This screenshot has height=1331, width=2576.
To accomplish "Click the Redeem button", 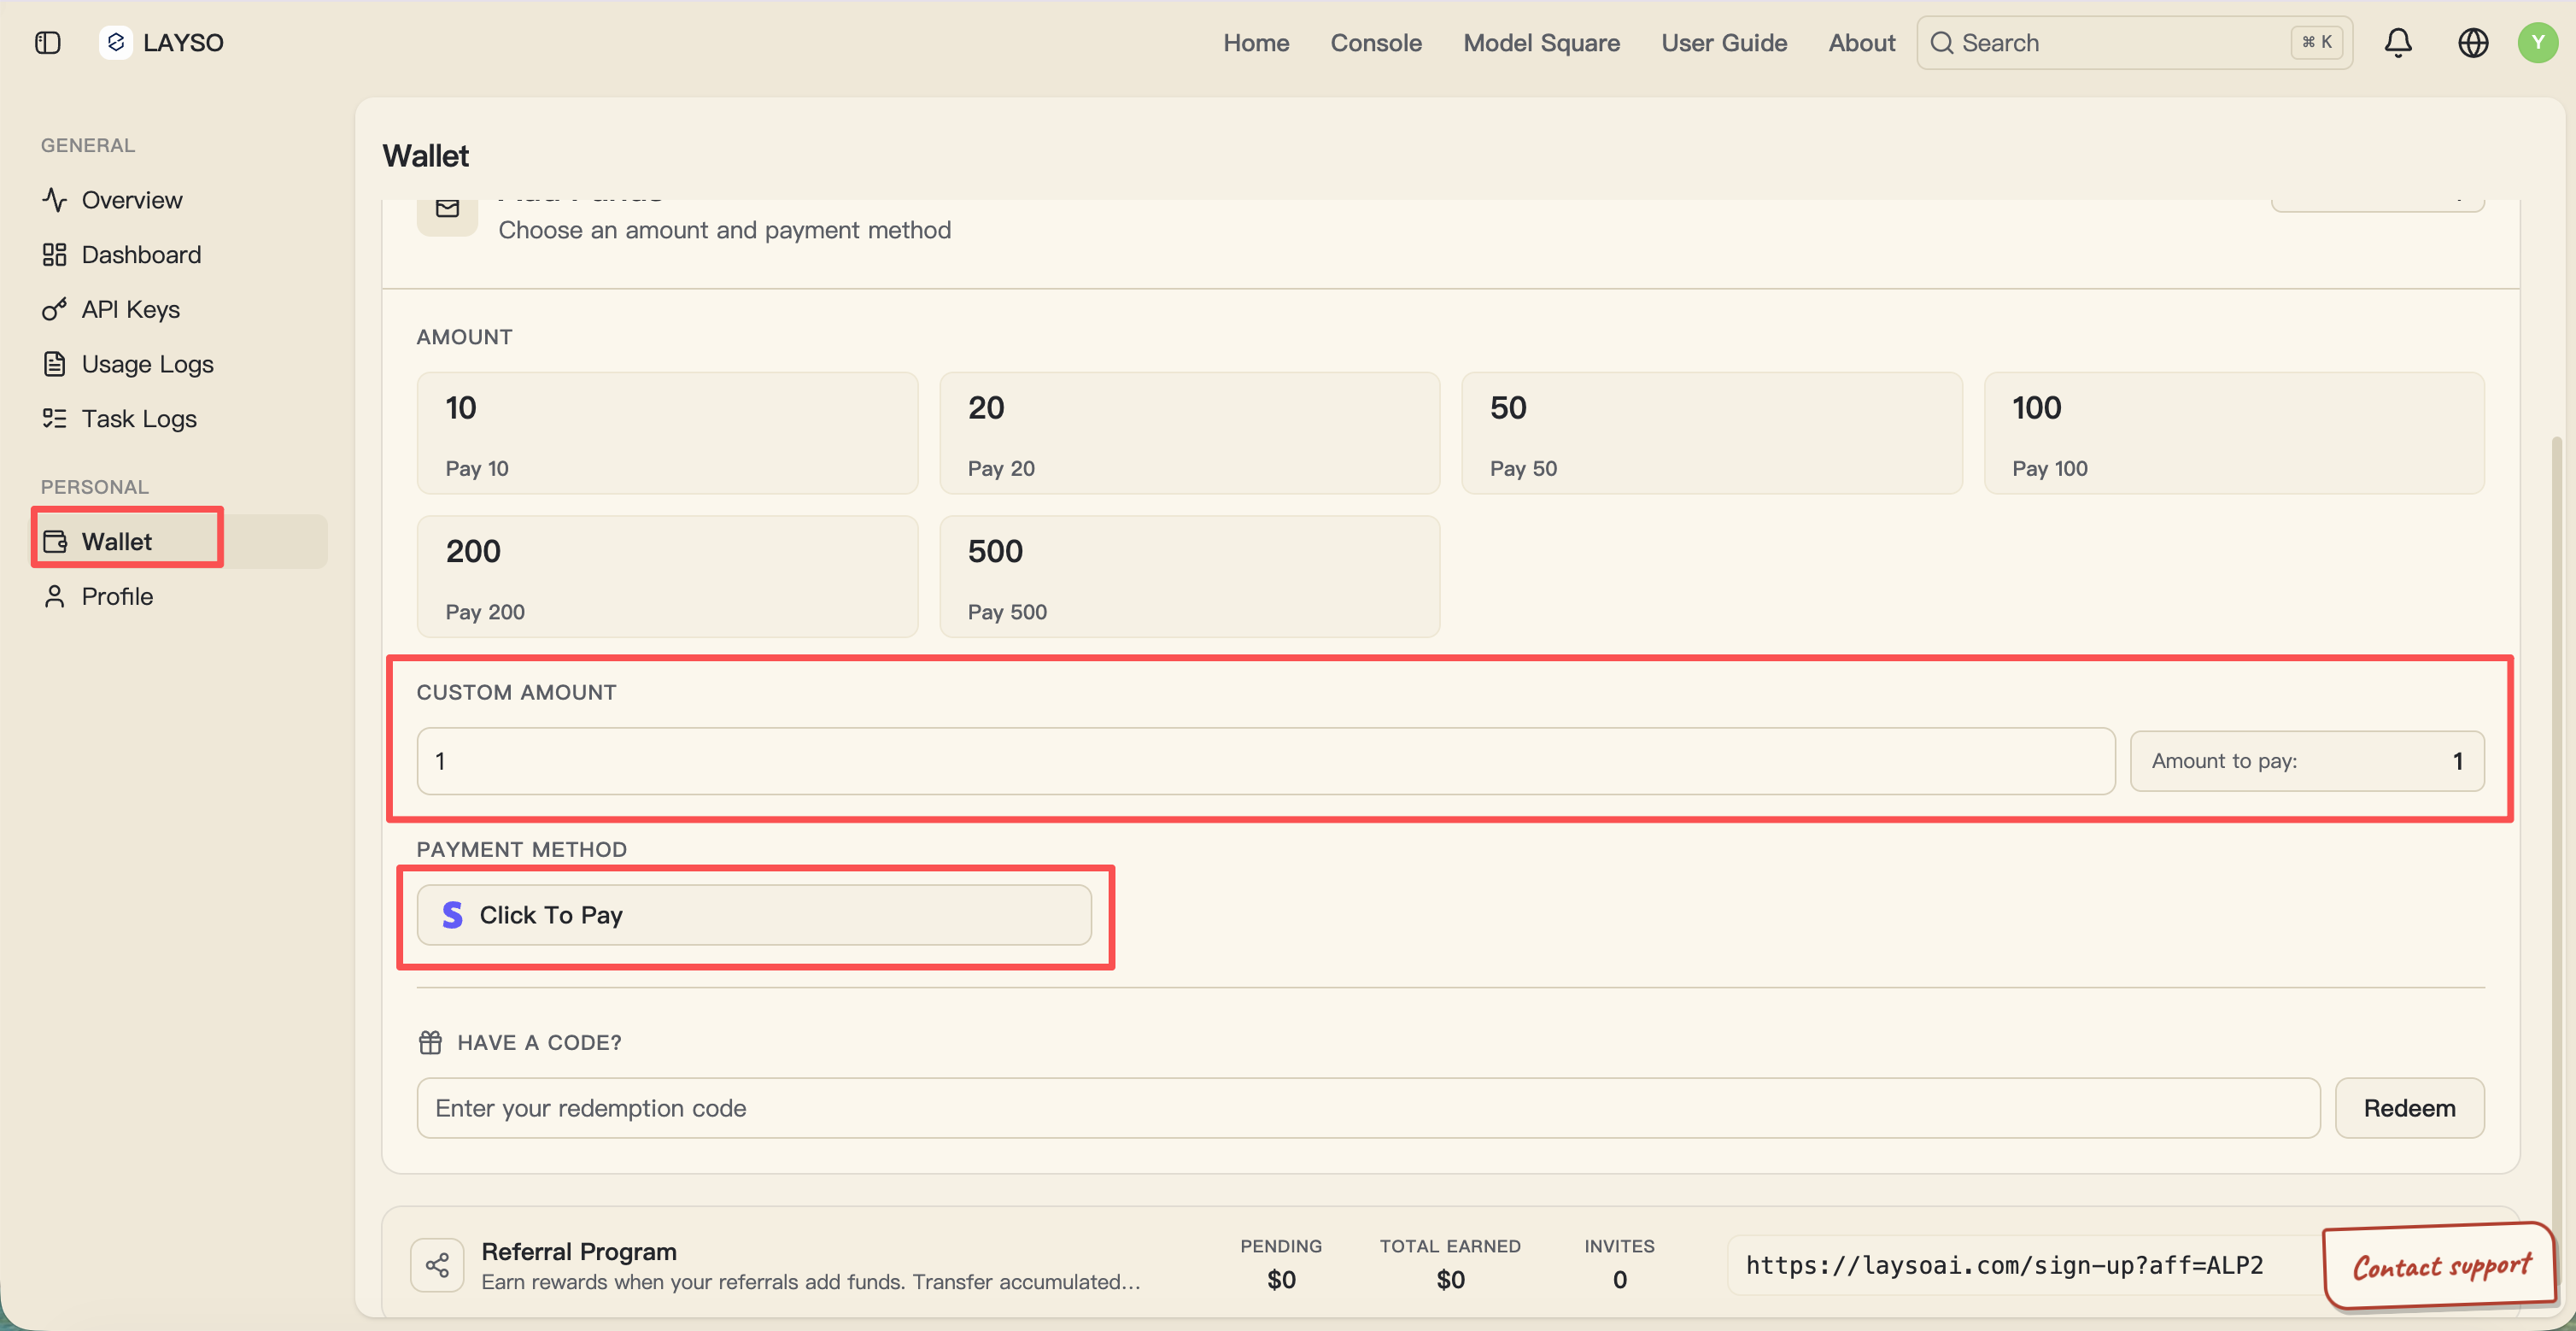I will pos(2409,1108).
